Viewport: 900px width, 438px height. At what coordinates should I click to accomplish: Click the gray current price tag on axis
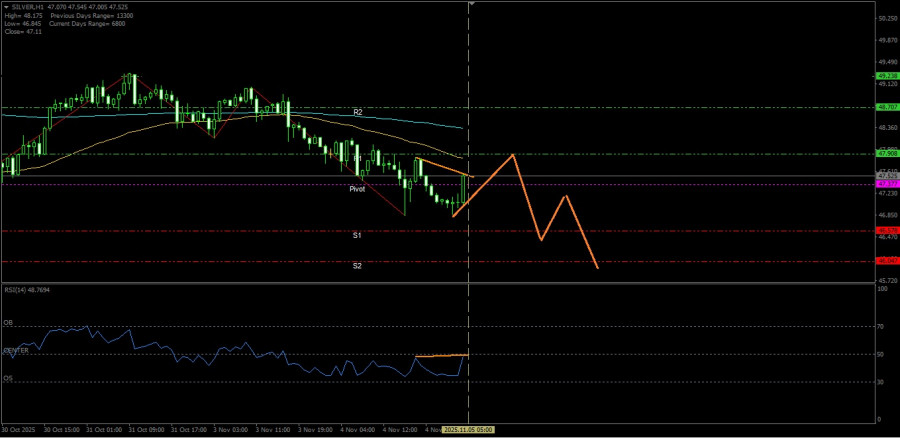[x=886, y=175]
